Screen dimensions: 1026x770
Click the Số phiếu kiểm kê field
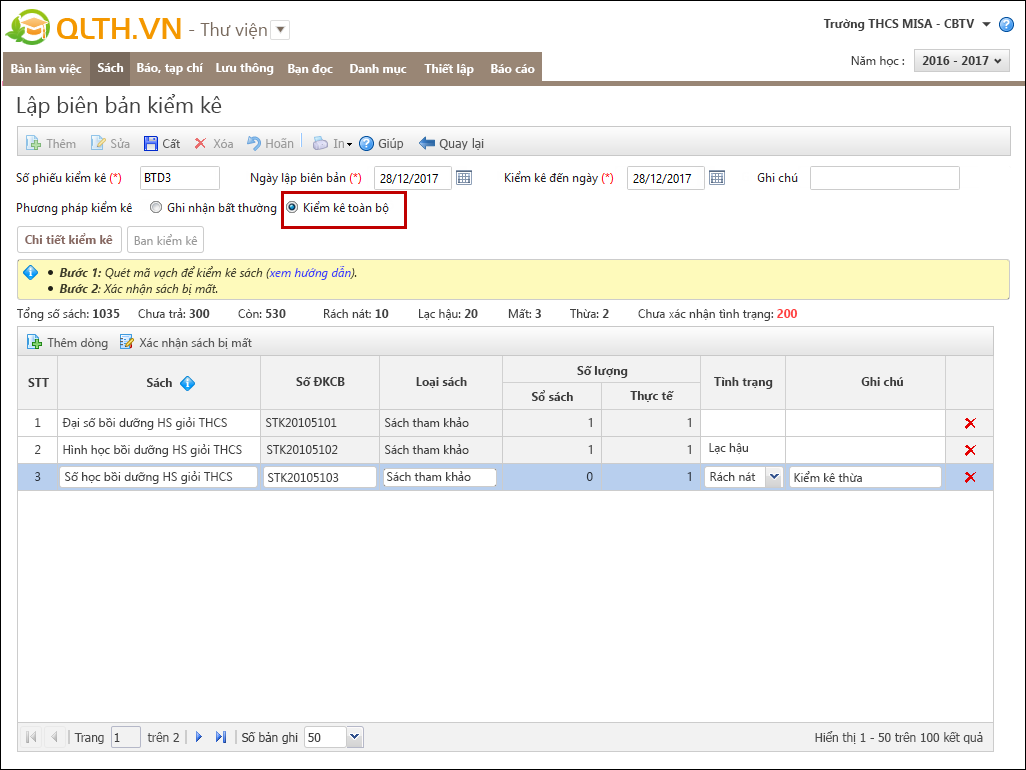coord(180,178)
